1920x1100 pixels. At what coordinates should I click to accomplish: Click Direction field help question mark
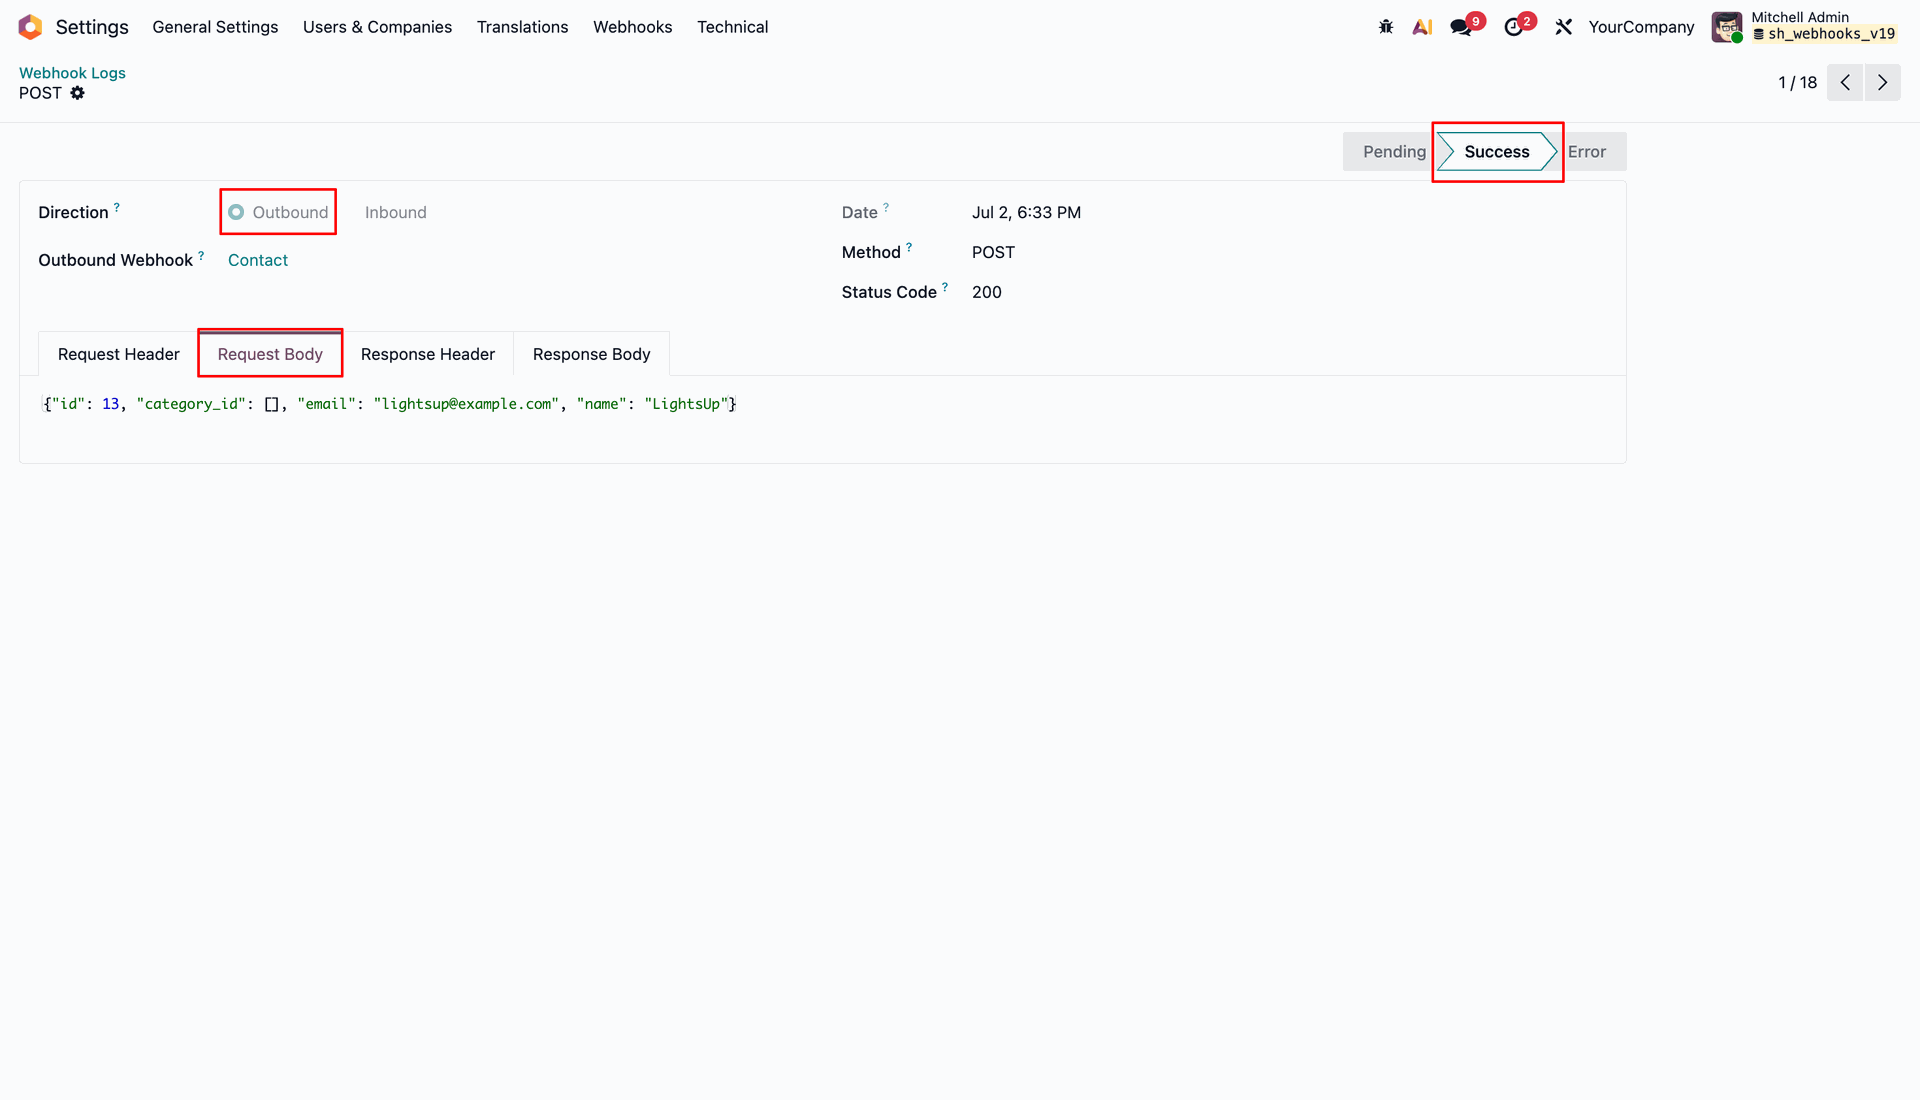click(117, 208)
